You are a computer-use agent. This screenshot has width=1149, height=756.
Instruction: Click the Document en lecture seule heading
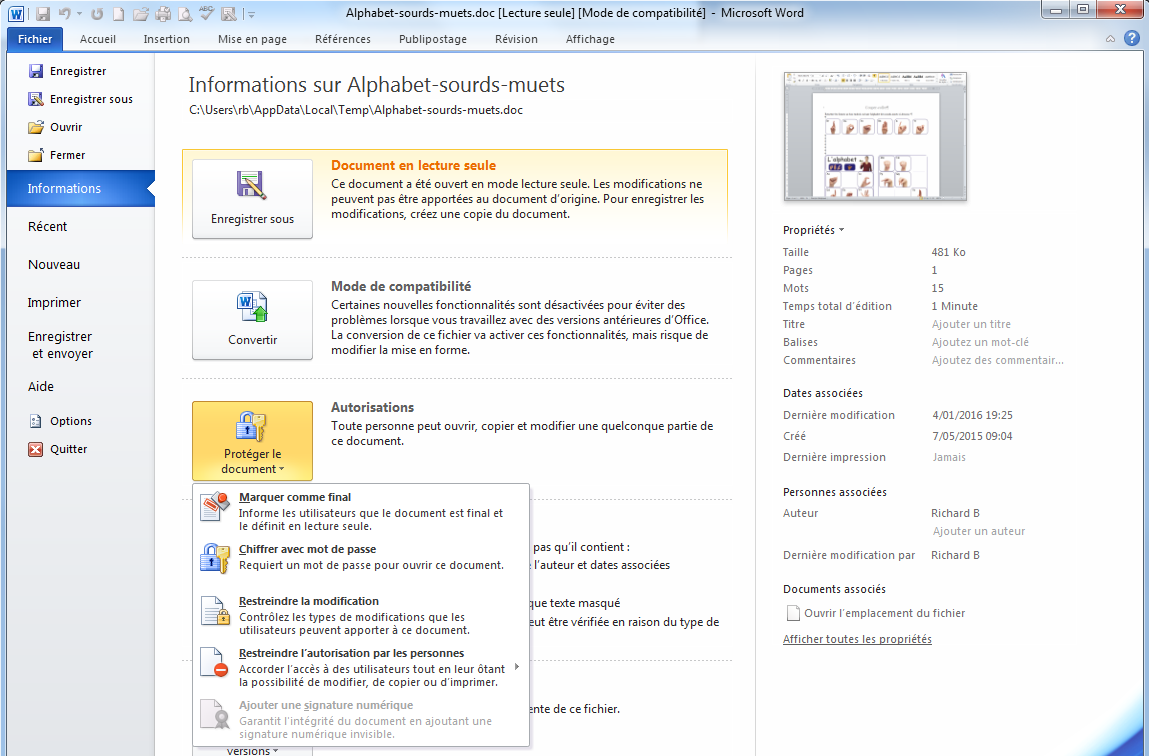click(413, 166)
